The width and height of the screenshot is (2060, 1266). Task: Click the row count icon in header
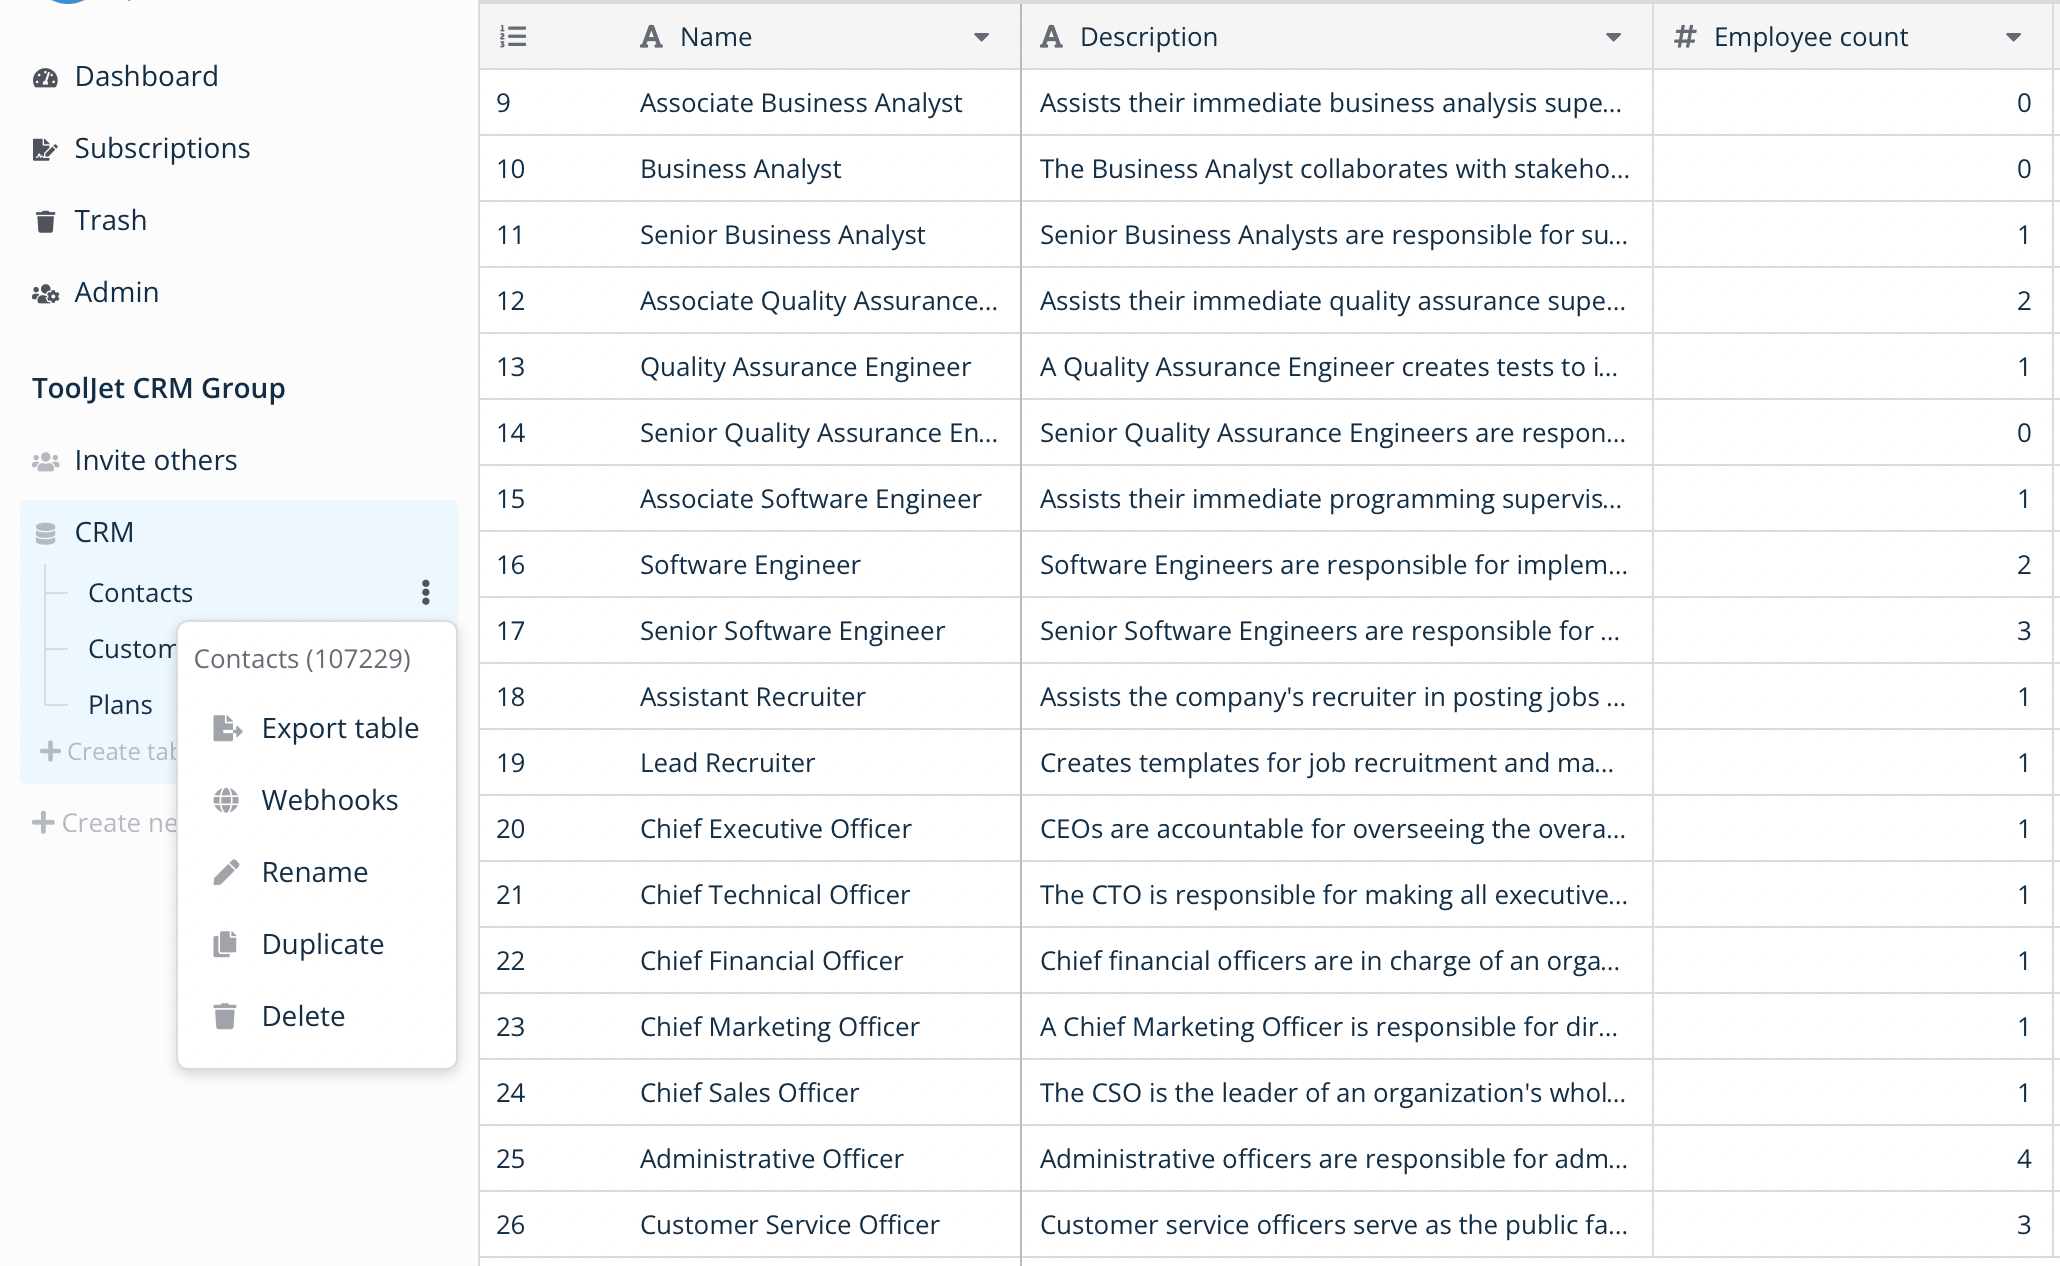click(x=513, y=37)
